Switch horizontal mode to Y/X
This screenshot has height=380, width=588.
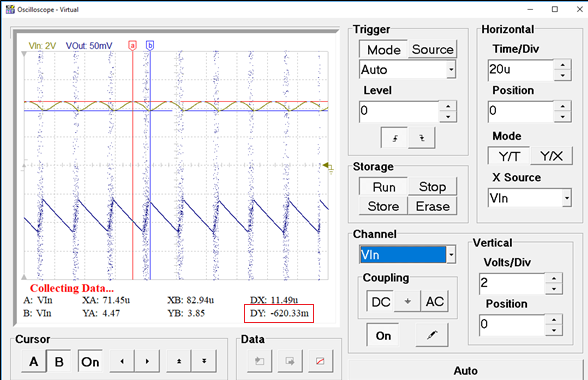[x=551, y=156]
